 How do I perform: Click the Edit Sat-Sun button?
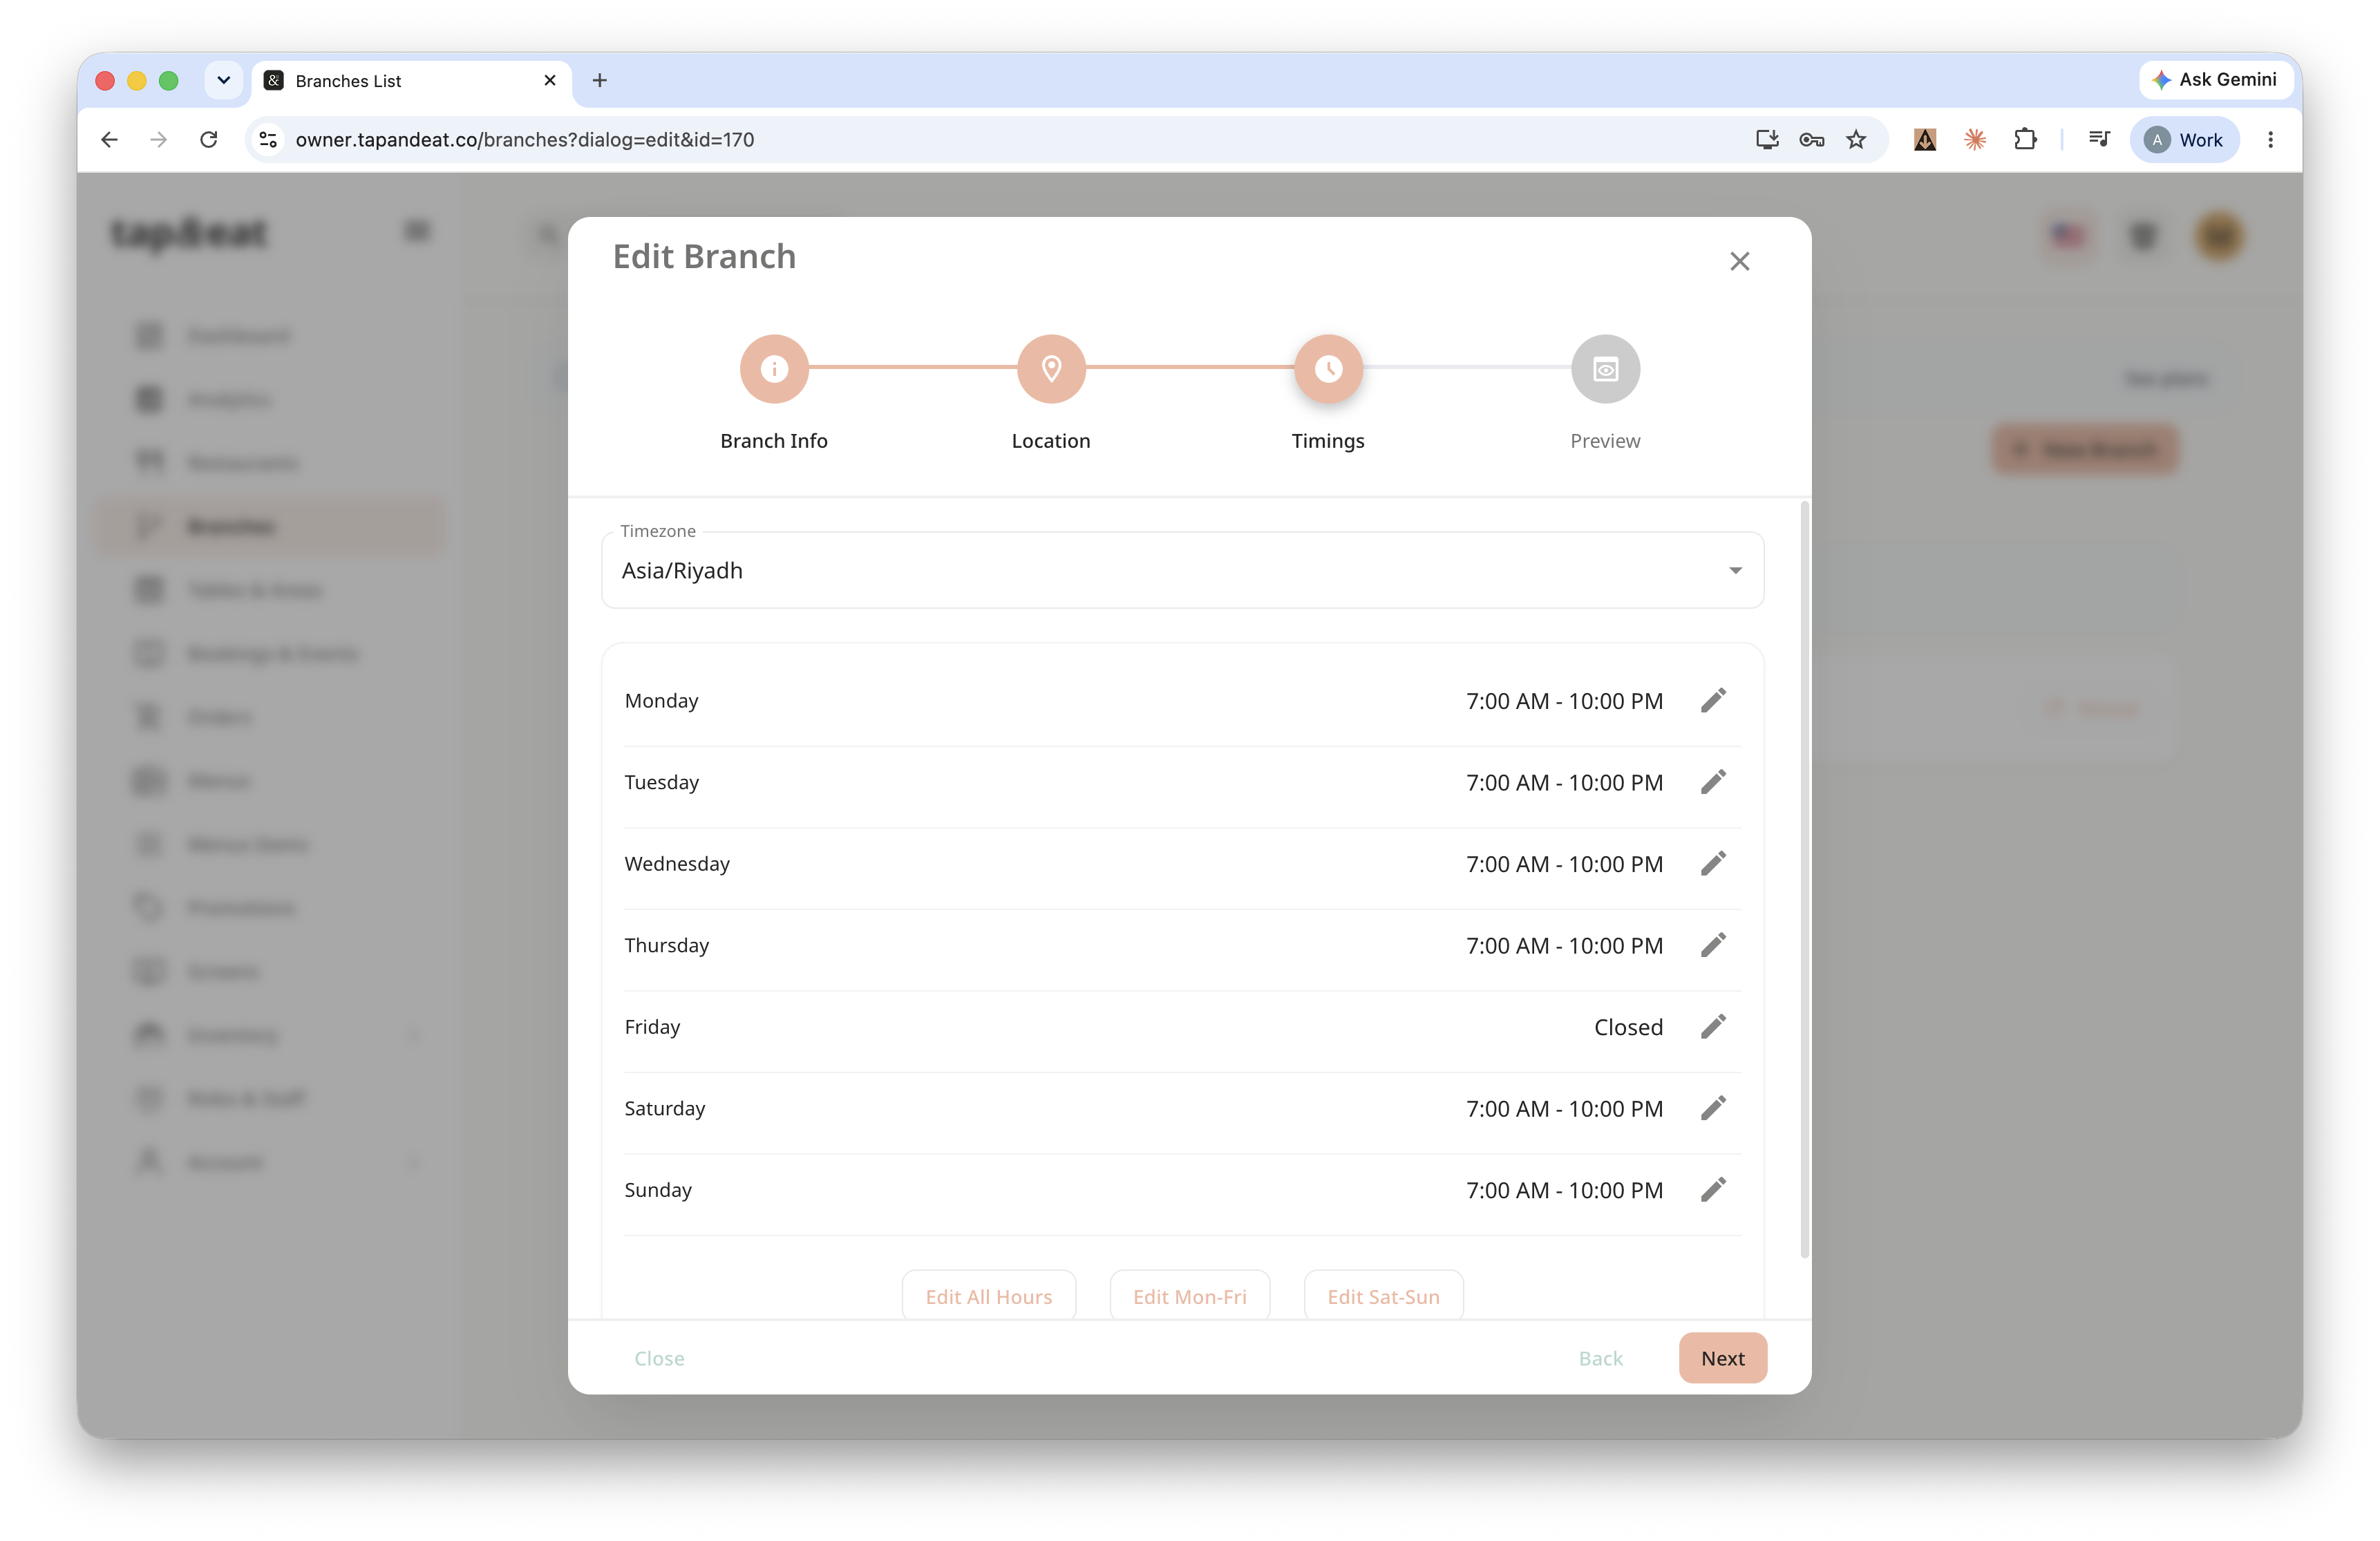point(1383,1296)
